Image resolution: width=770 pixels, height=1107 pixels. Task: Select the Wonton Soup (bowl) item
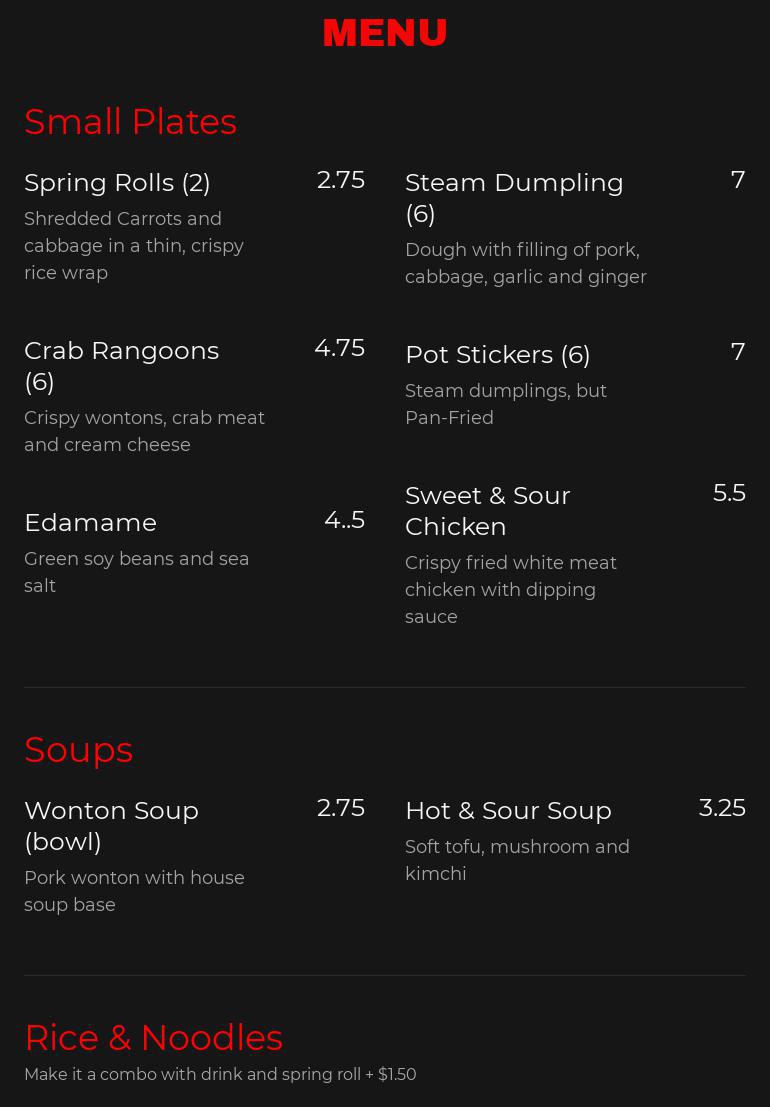[x=111, y=825]
